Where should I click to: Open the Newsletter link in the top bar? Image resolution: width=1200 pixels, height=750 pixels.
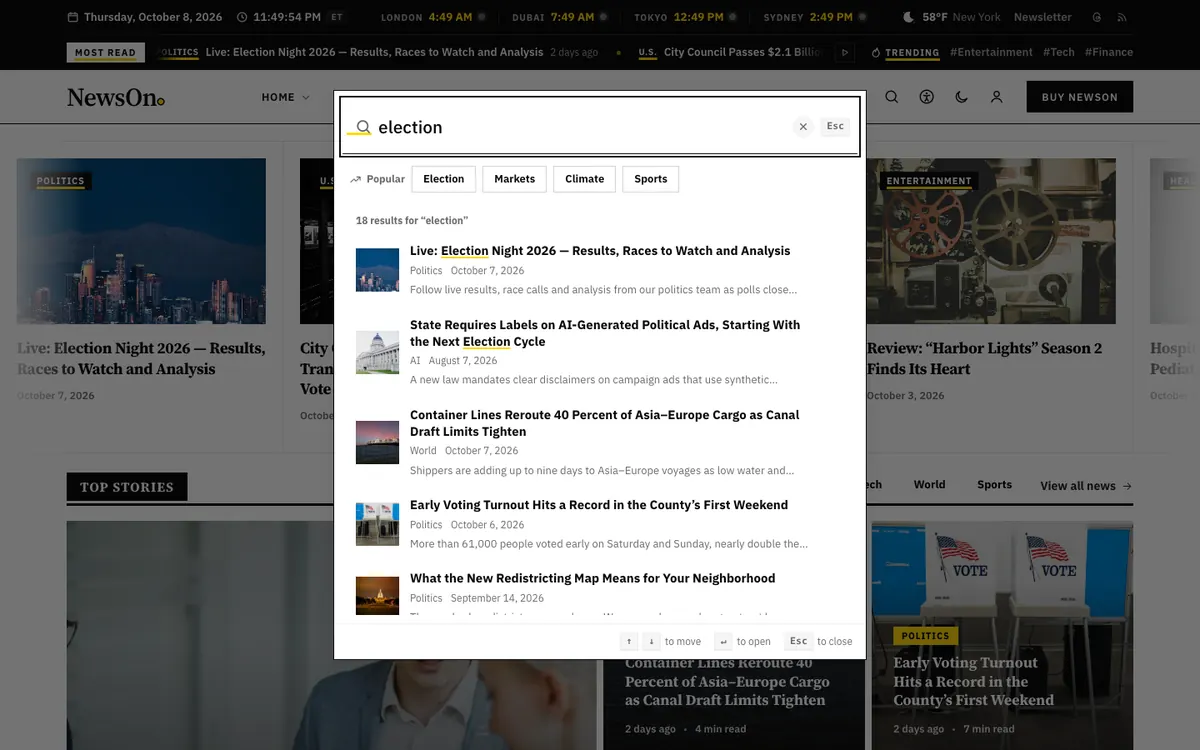point(1042,17)
